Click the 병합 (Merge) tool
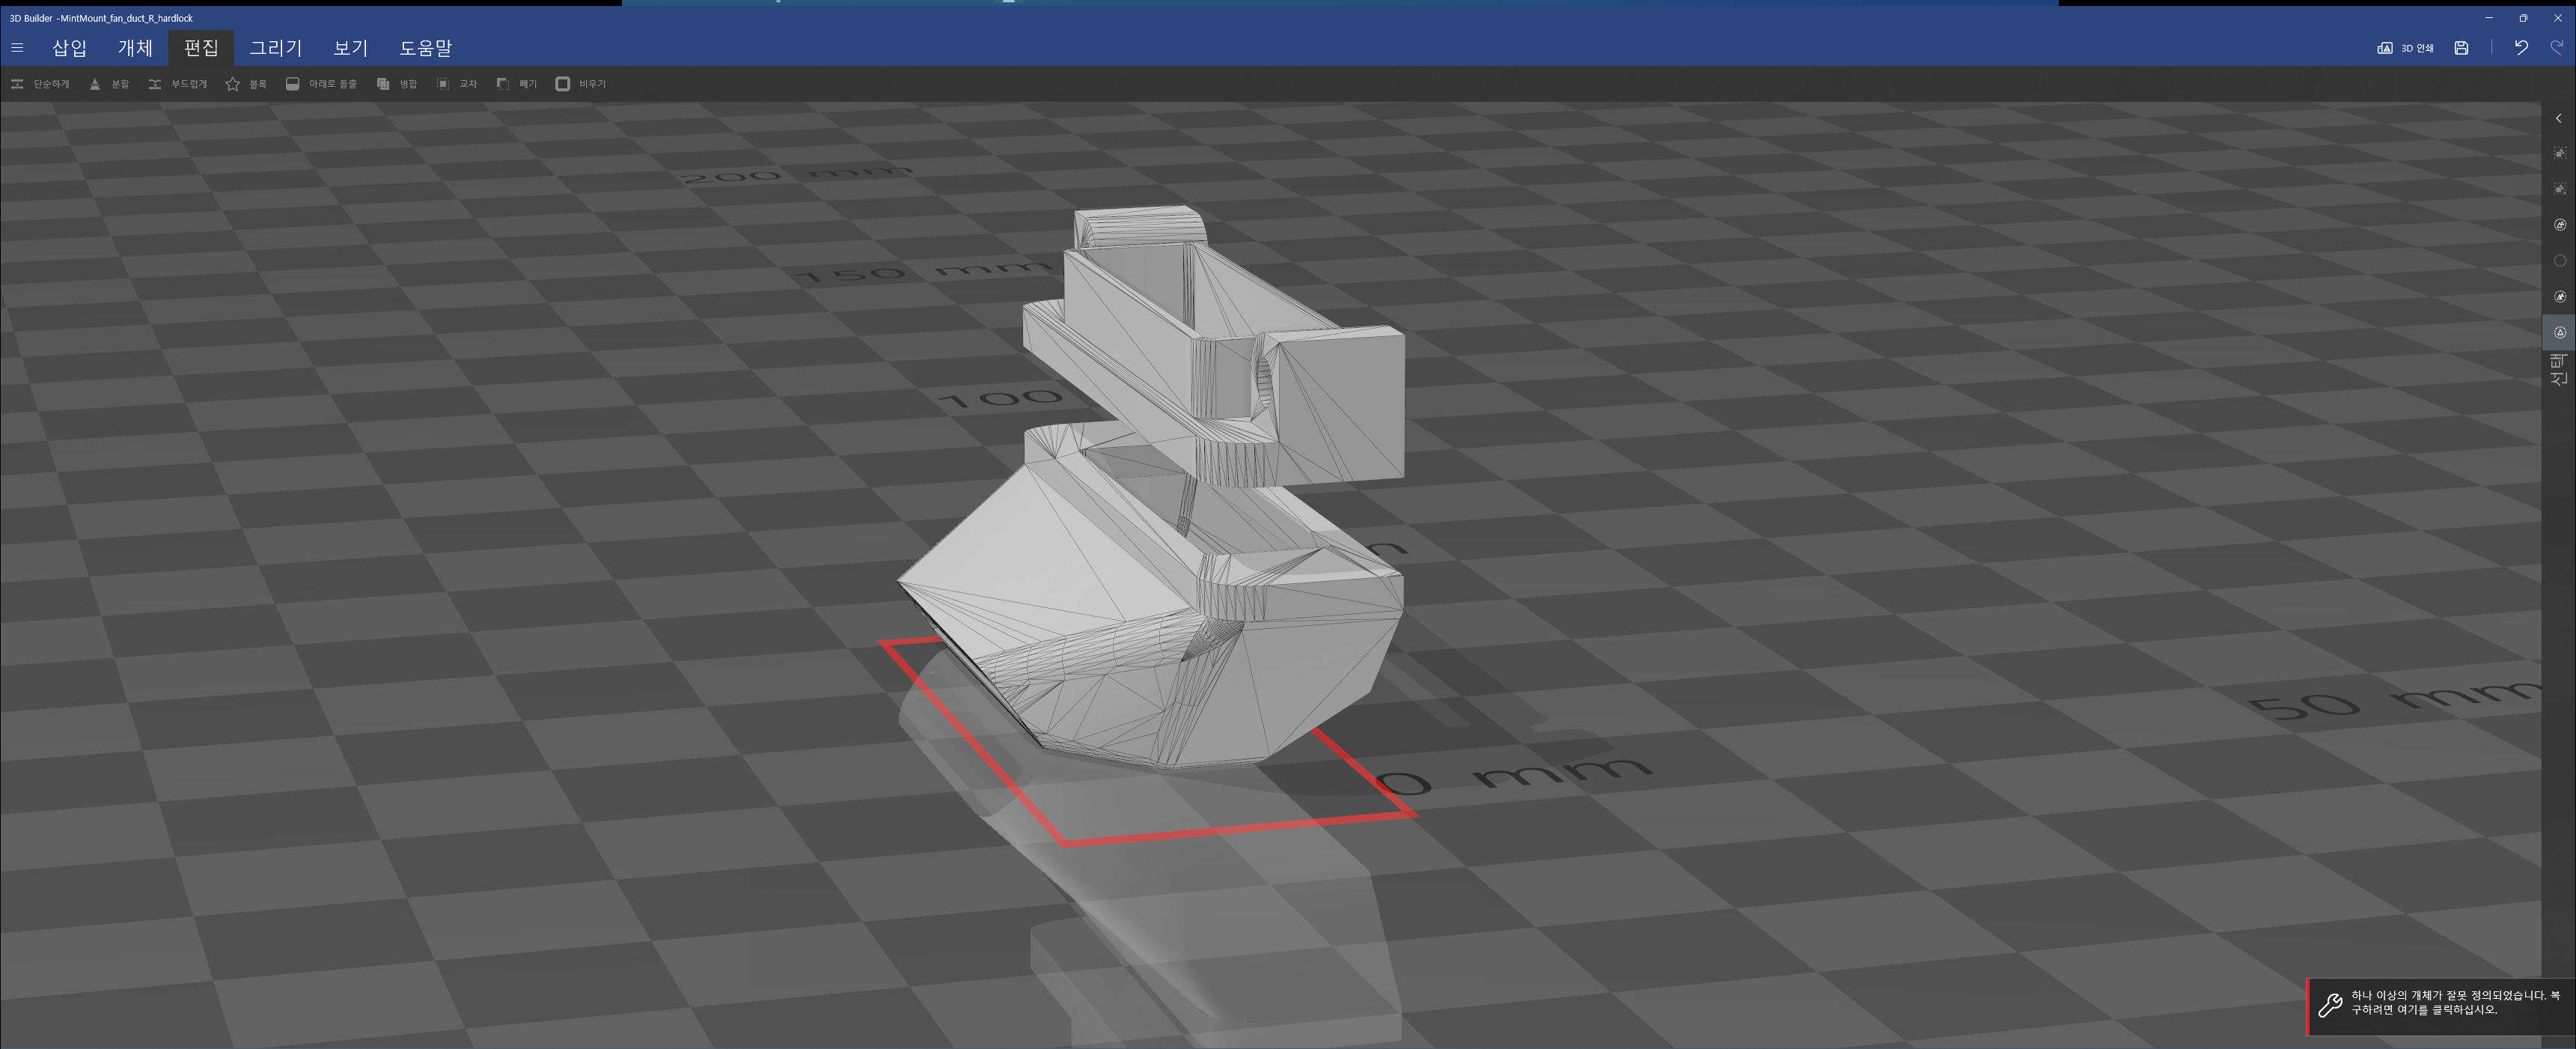 point(397,84)
